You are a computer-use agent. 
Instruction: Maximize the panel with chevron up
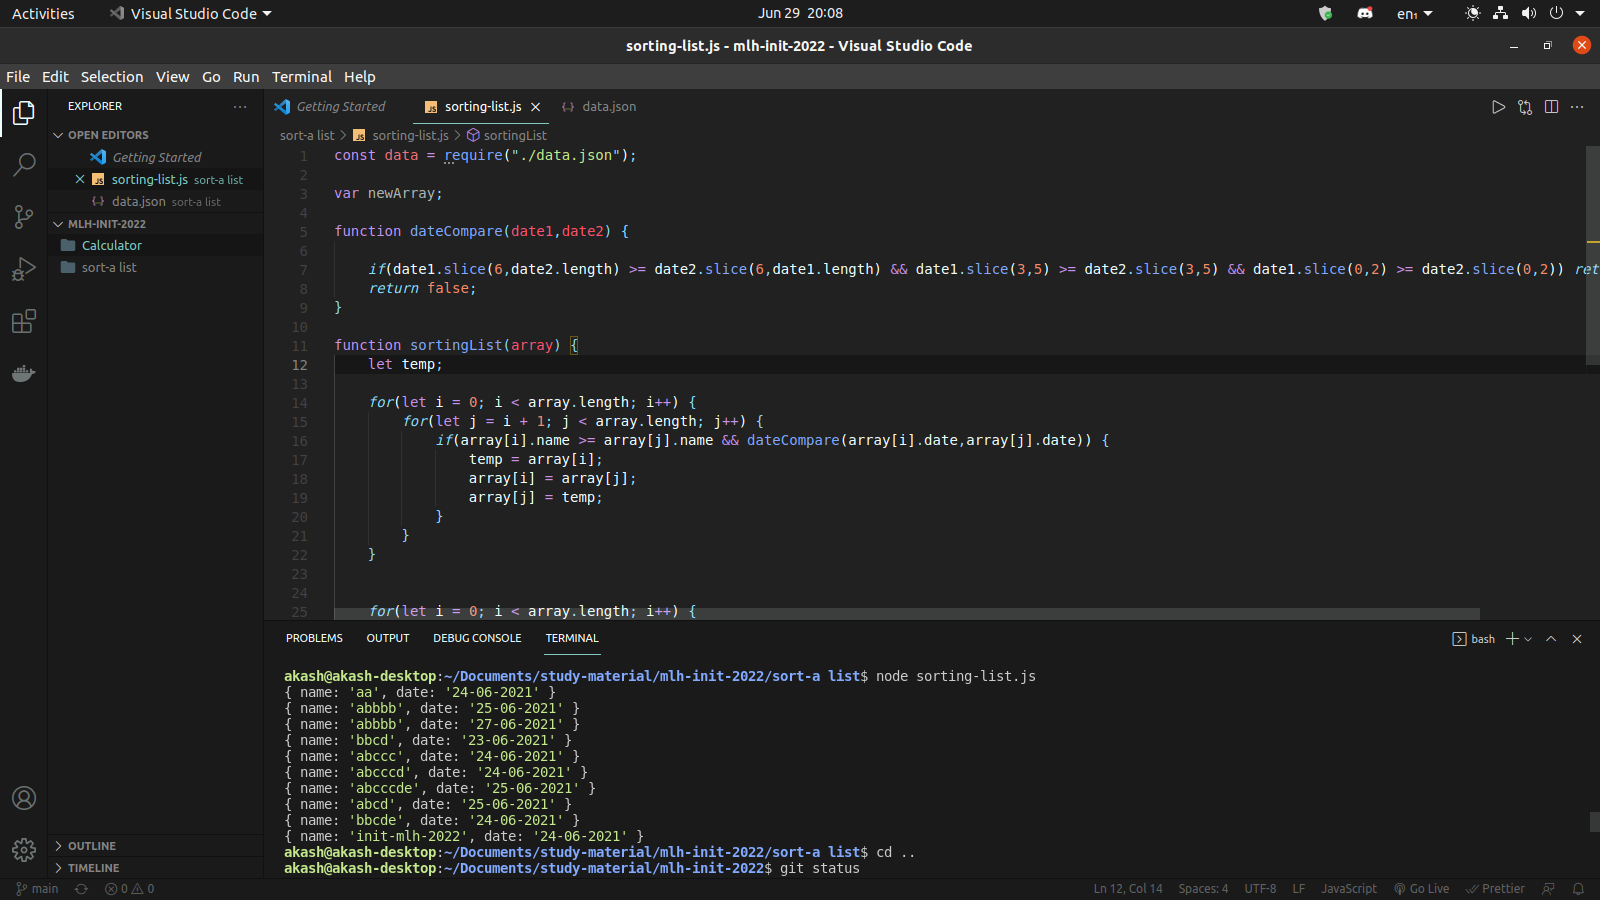1551,639
